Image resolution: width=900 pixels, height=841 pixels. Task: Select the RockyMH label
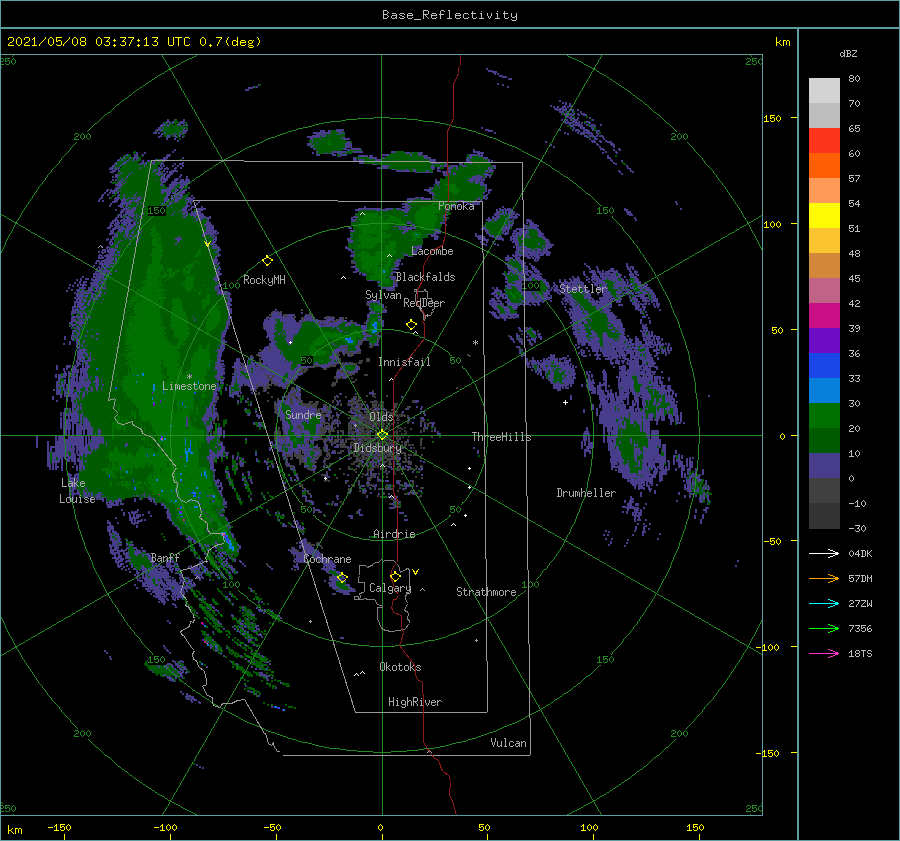(x=264, y=280)
